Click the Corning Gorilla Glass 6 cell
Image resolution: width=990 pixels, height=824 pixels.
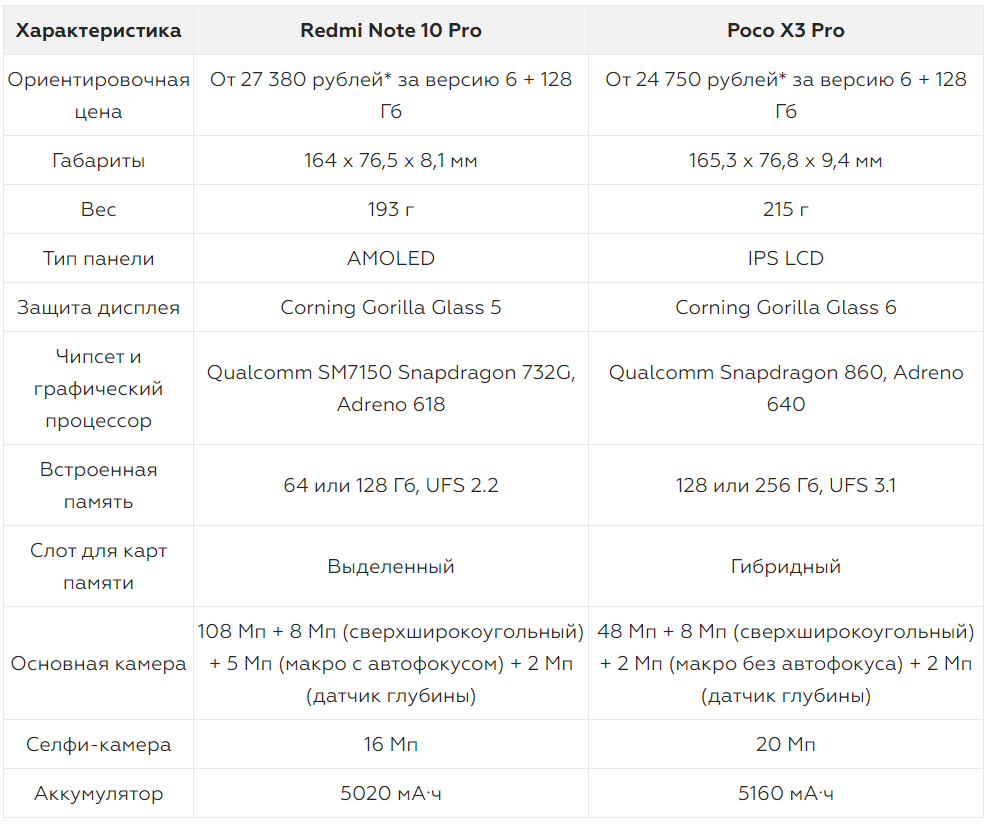point(785,308)
